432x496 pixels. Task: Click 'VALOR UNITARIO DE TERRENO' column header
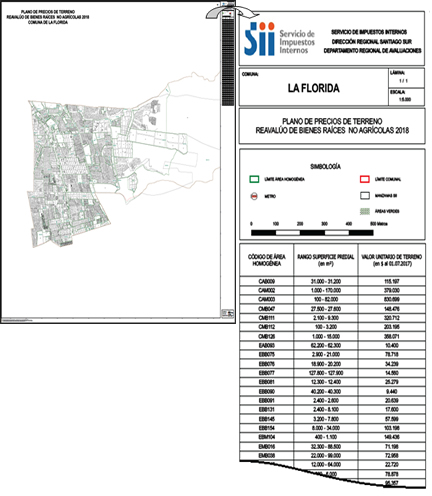(392, 260)
